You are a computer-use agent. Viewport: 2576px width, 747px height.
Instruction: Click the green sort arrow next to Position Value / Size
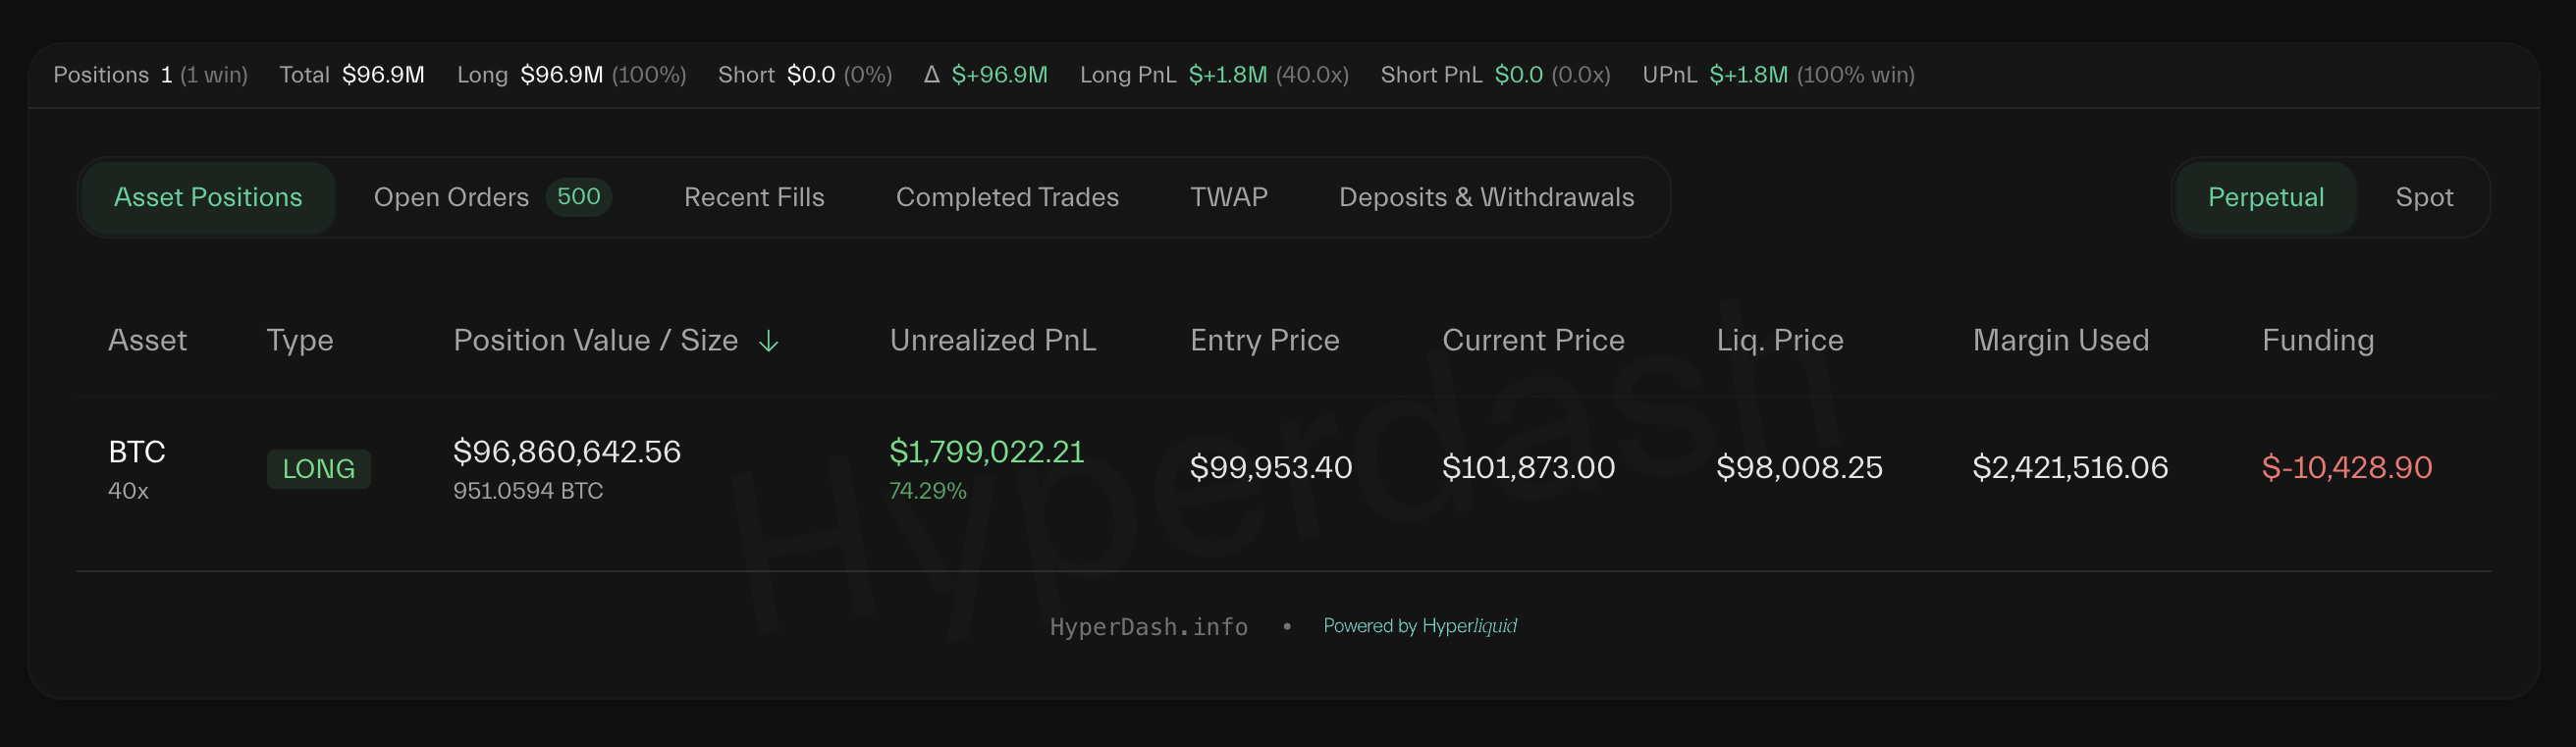[768, 341]
